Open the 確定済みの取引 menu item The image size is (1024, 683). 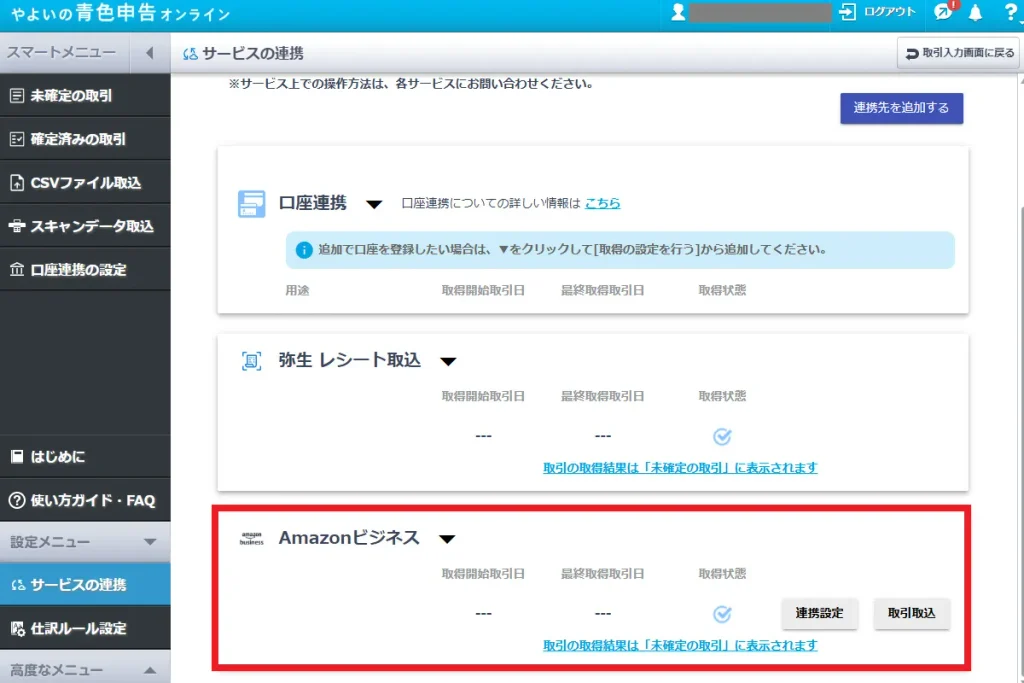click(x=85, y=139)
